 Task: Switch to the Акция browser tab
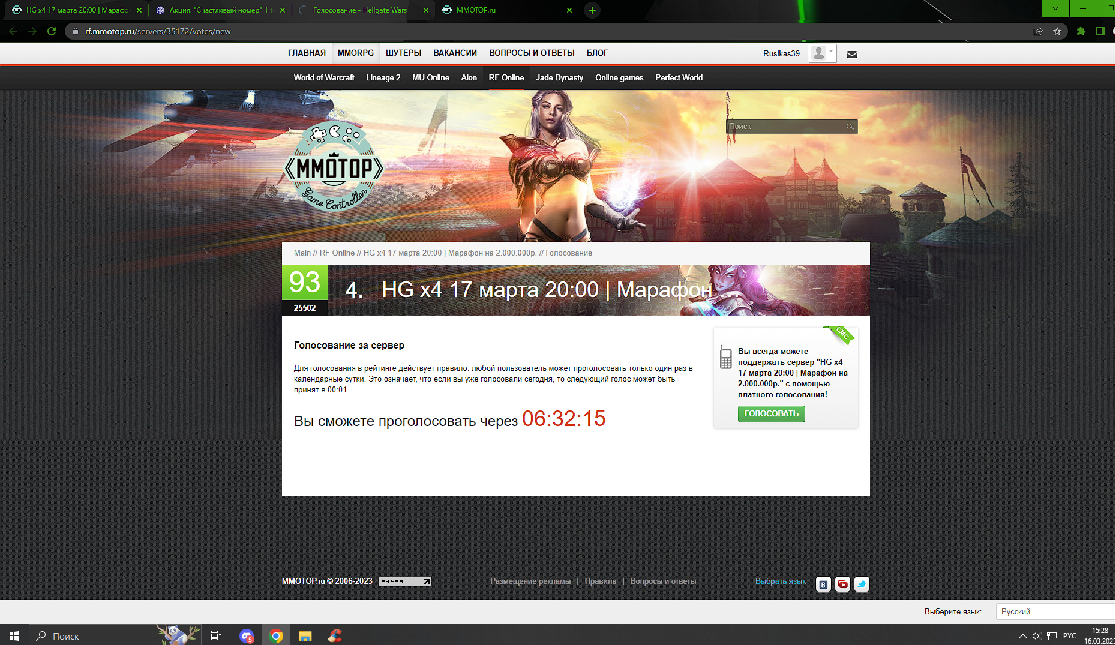pyautogui.click(x=220, y=11)
